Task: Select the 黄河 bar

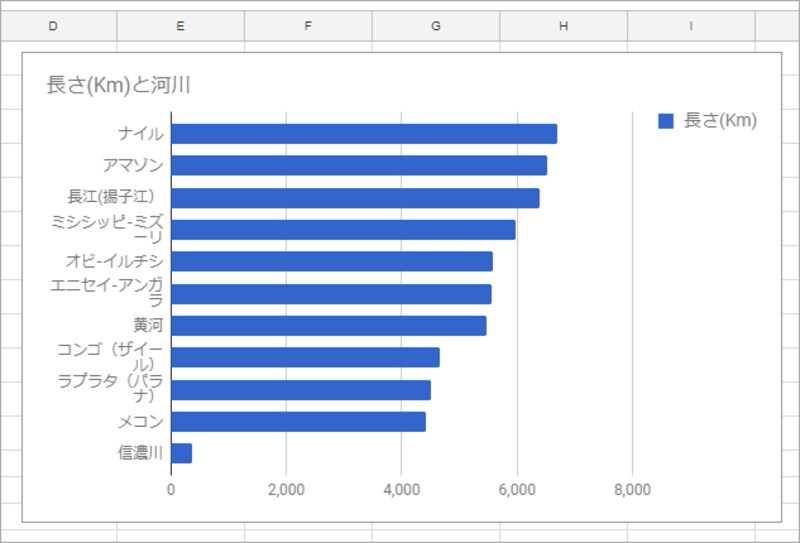Action: [329, 326]
